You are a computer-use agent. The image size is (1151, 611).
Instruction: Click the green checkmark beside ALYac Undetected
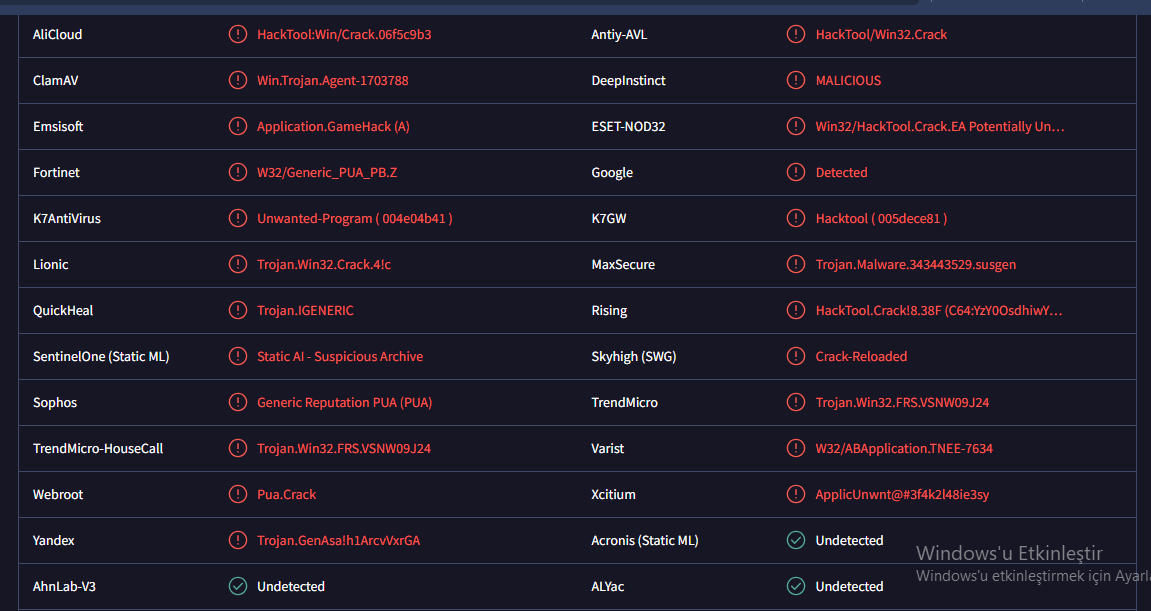click(x=796, y=586)
